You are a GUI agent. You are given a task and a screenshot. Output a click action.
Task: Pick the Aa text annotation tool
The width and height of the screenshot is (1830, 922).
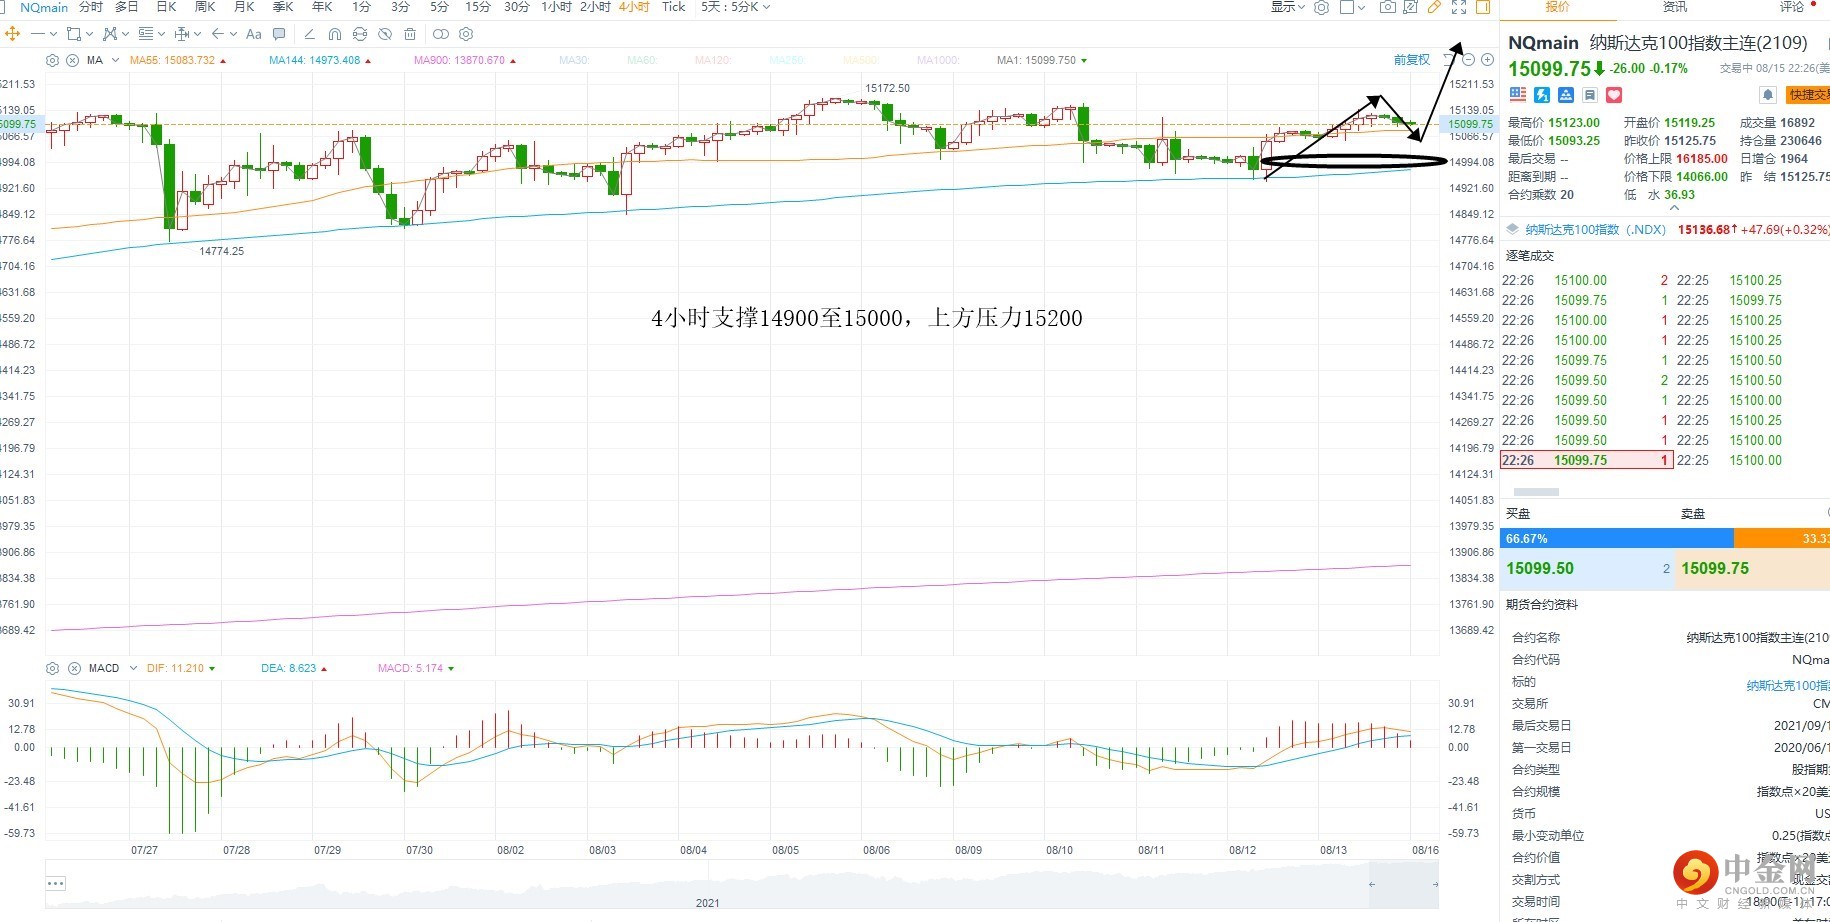coord(254,34)
